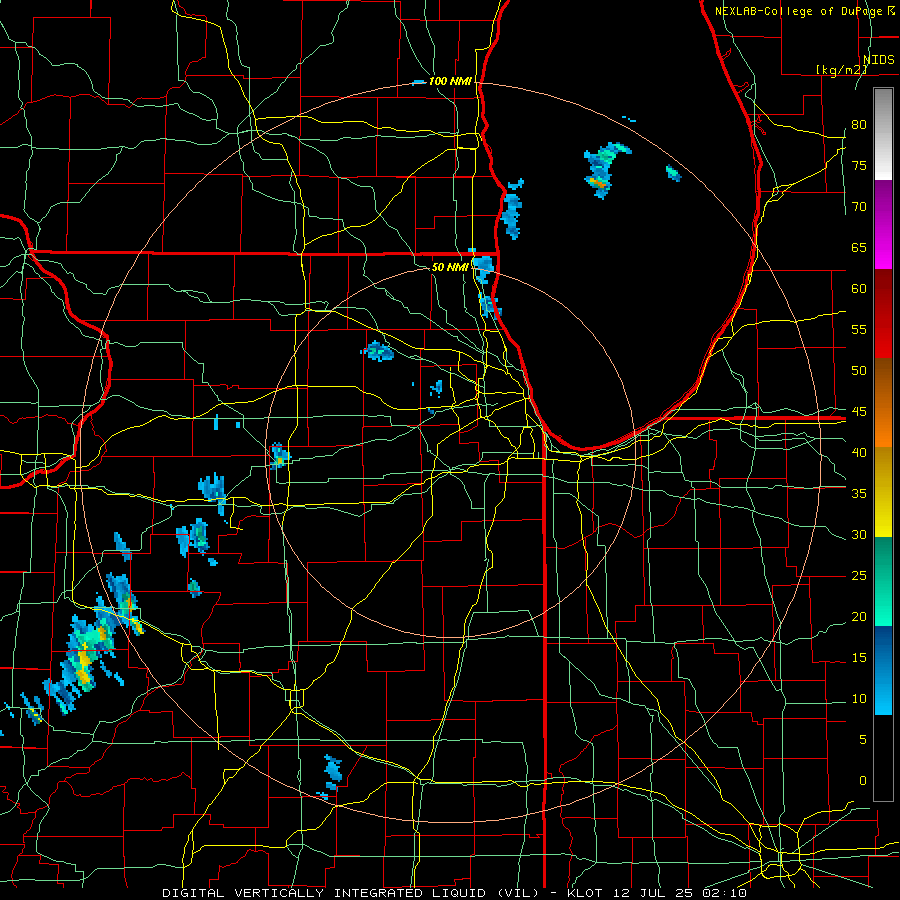Click the yellow segment of color scale
This screenshot has width=900, height=900.
point(883,492)
